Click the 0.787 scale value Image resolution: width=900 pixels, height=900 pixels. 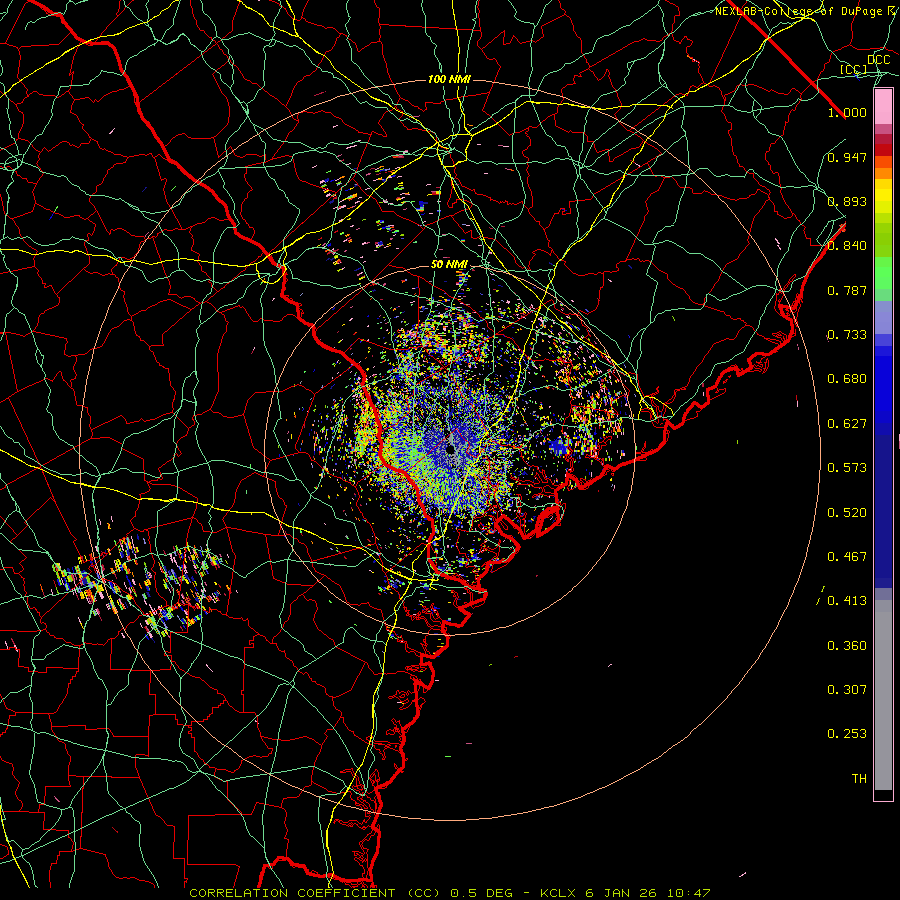tap(847, 290)
